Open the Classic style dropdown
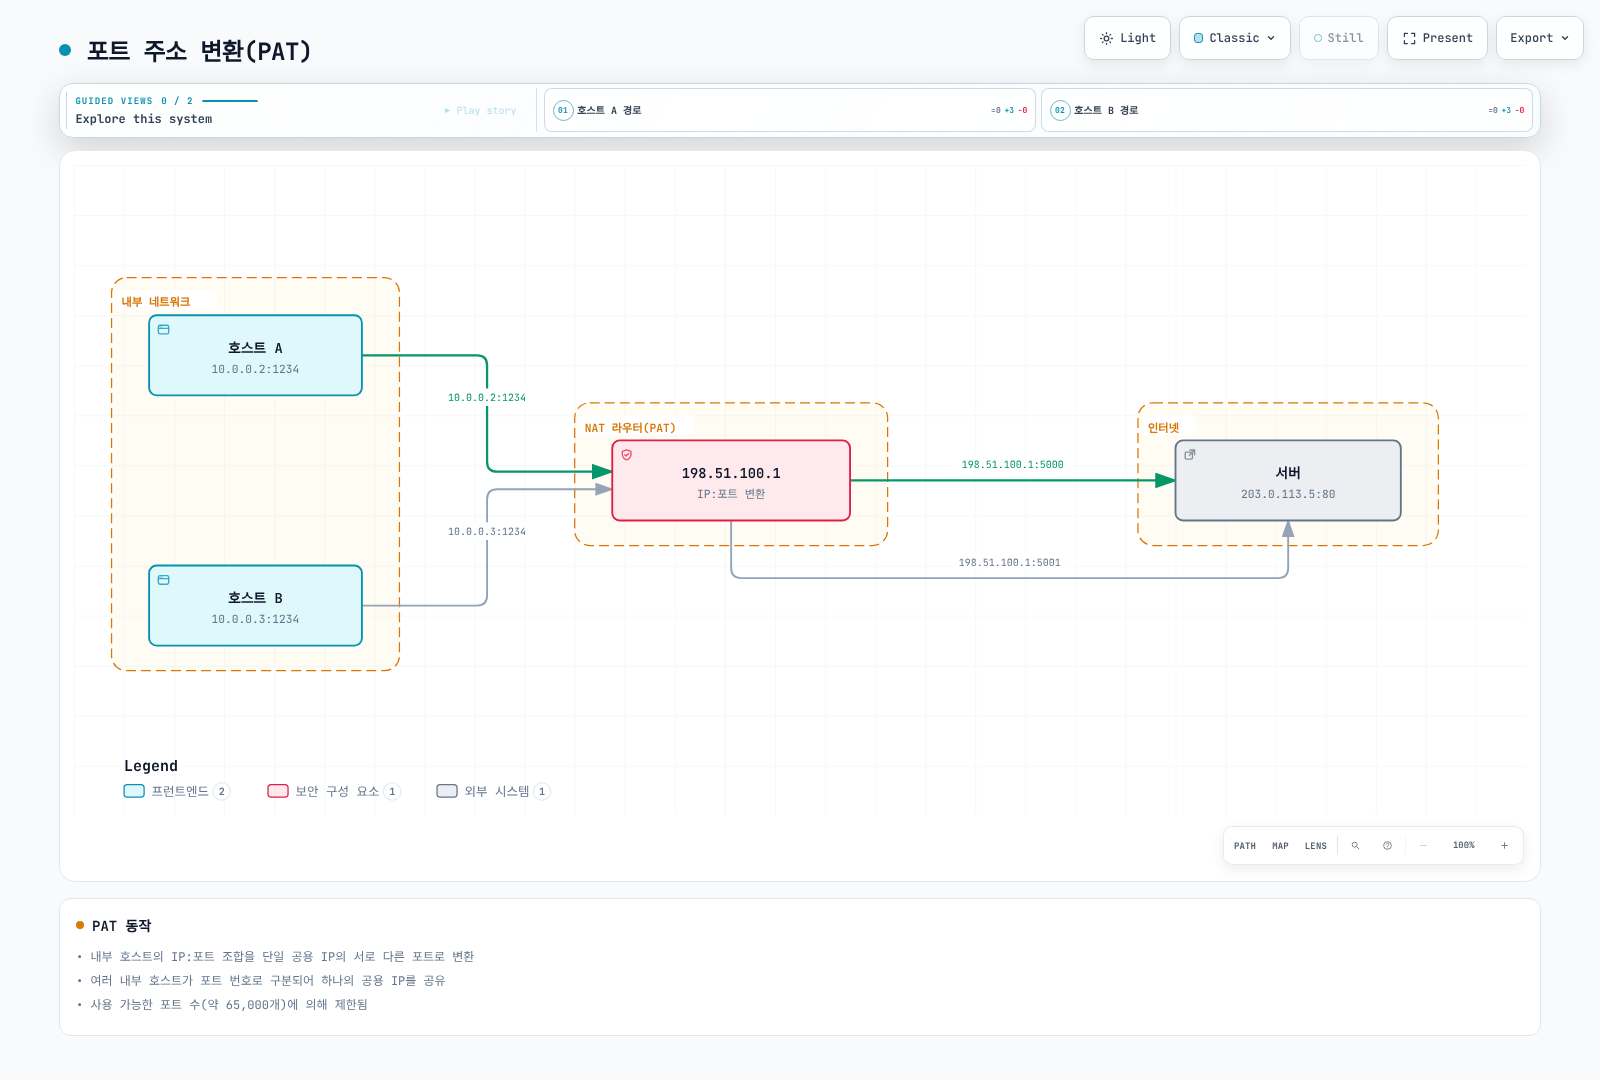The height and width of the screenshot is (1080, 1600). [1235, 38]
